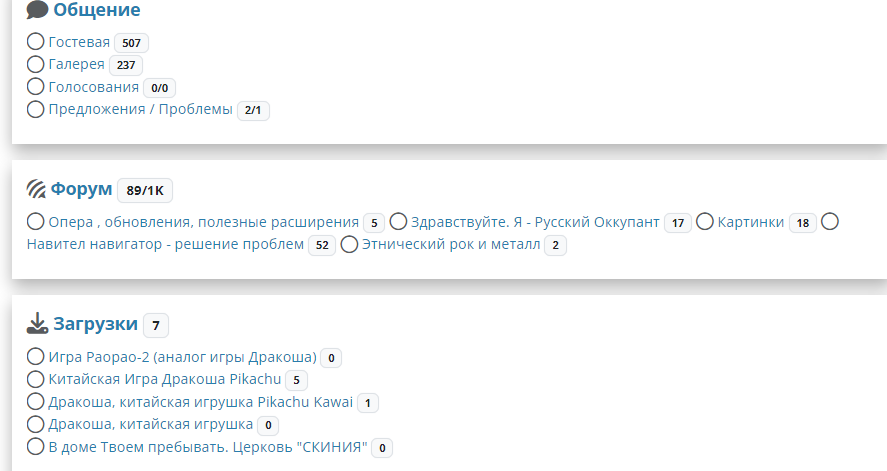Click the circle icon before Гостевая
The height and width of the screenshot is (471, 887).
click(x=36, y=42)
